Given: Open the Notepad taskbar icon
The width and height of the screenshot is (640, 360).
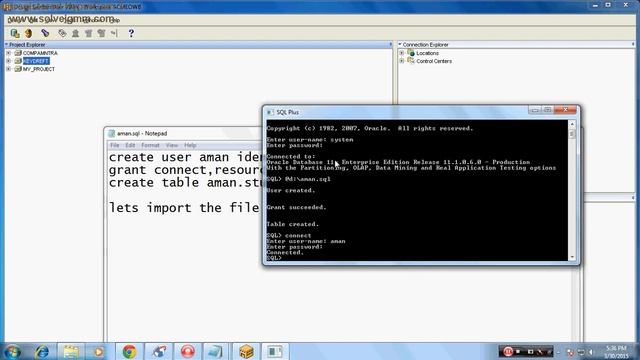Looking at the screenshot, I should coord(216,352).
